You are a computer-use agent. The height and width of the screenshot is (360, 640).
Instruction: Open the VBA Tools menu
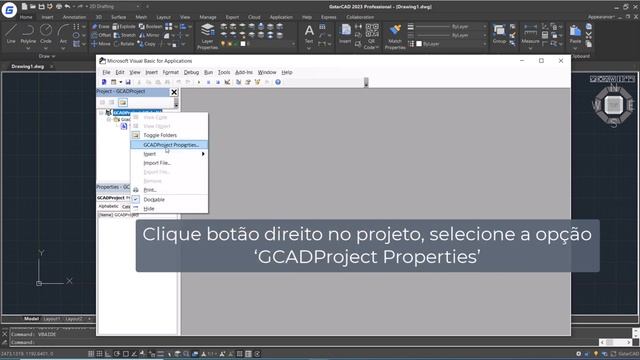(224, 72)
